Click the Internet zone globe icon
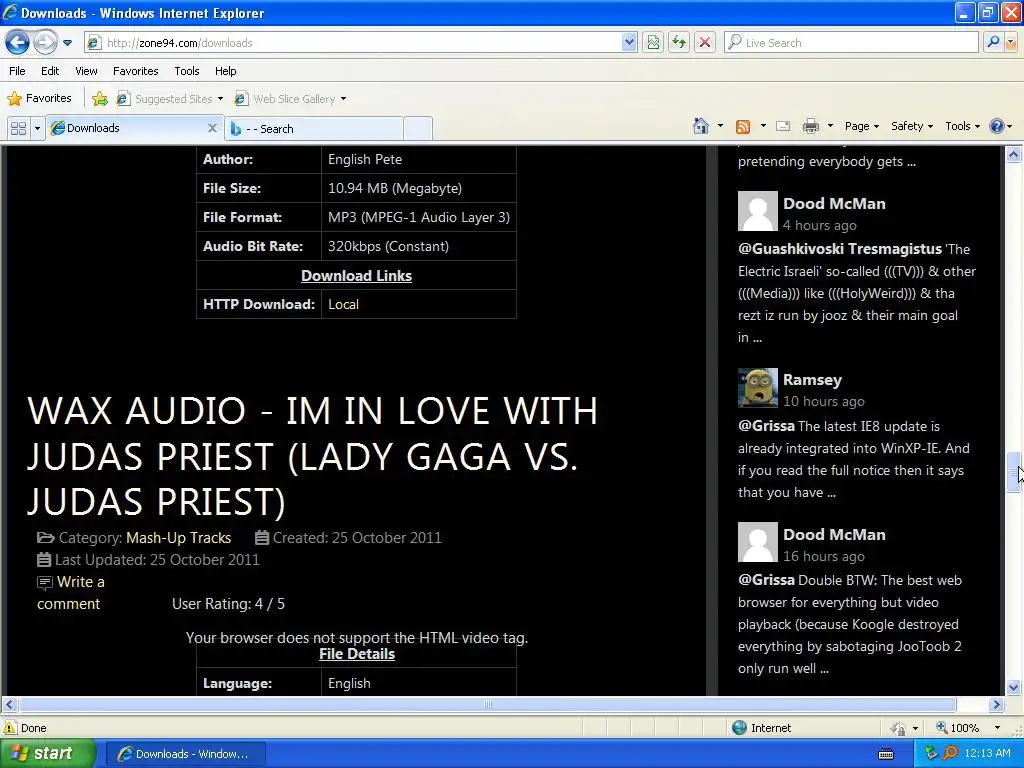 739,728
